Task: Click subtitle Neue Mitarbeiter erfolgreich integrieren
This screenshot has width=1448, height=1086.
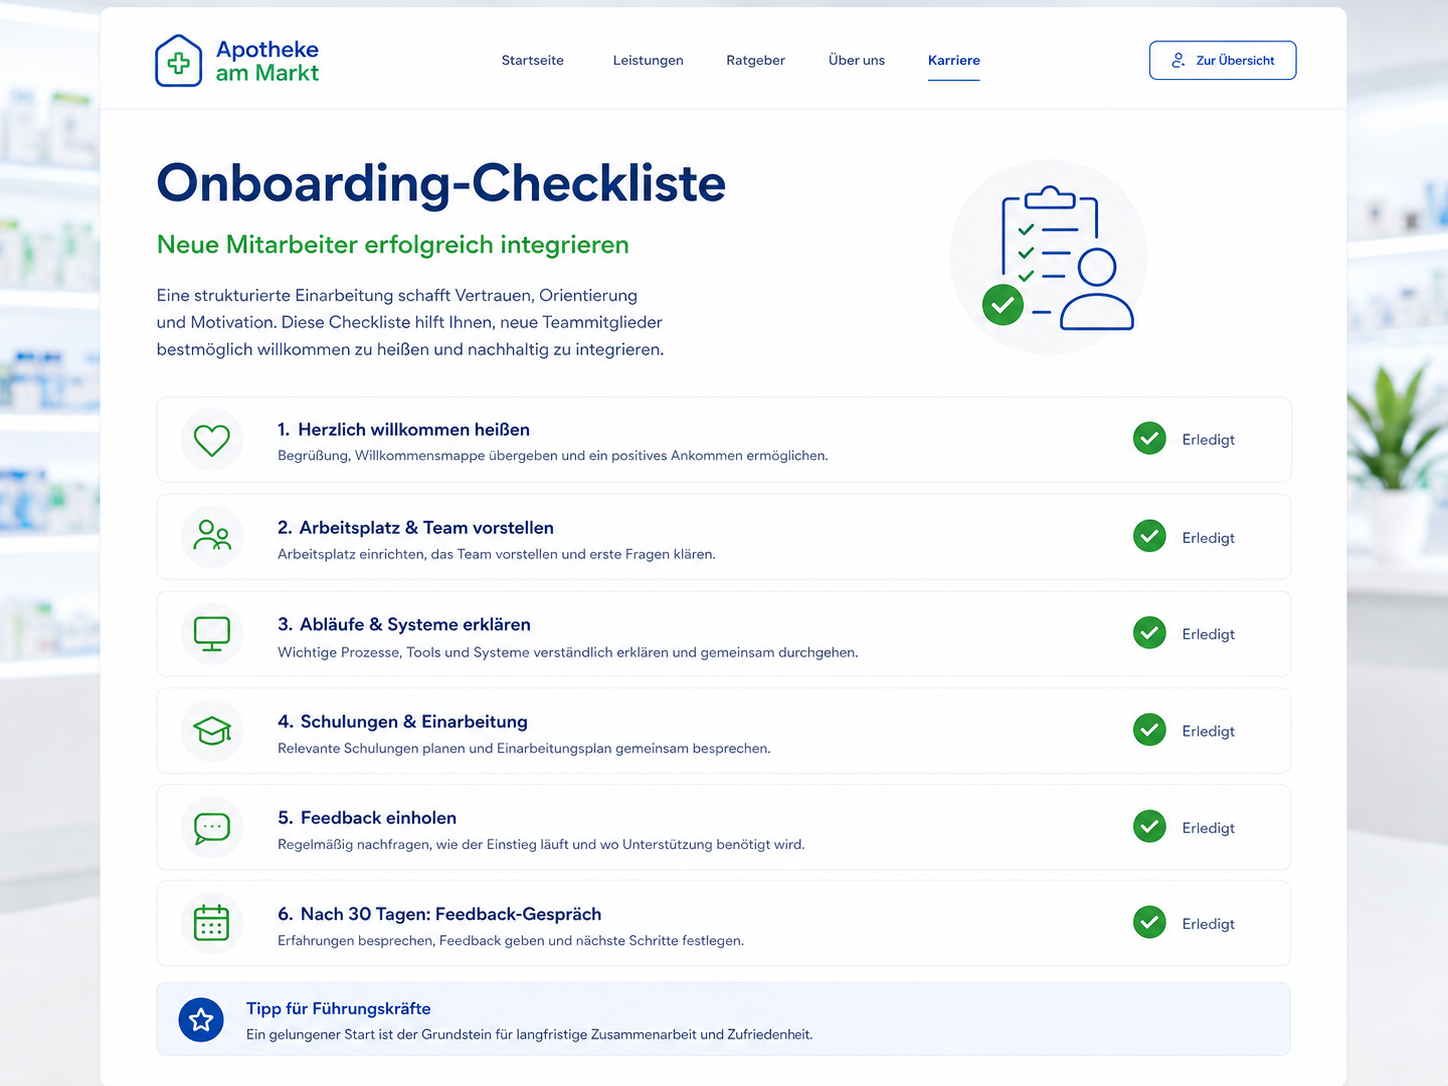Action: coord(393,245)
